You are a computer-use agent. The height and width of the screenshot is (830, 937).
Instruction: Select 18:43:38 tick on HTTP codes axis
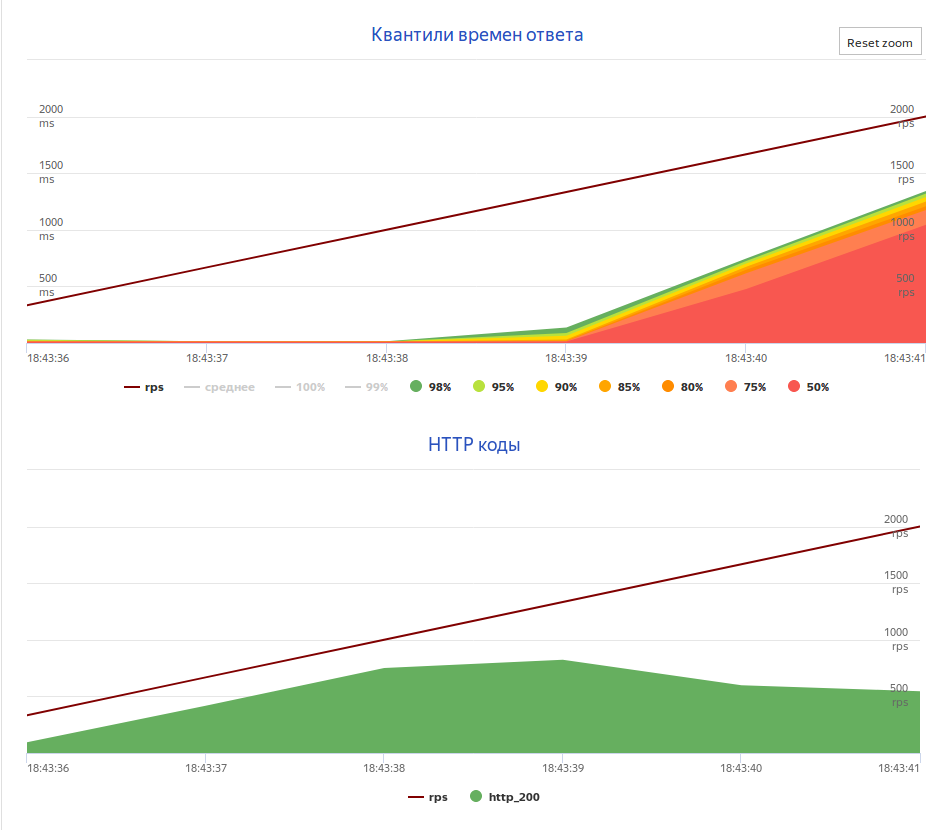384,768
